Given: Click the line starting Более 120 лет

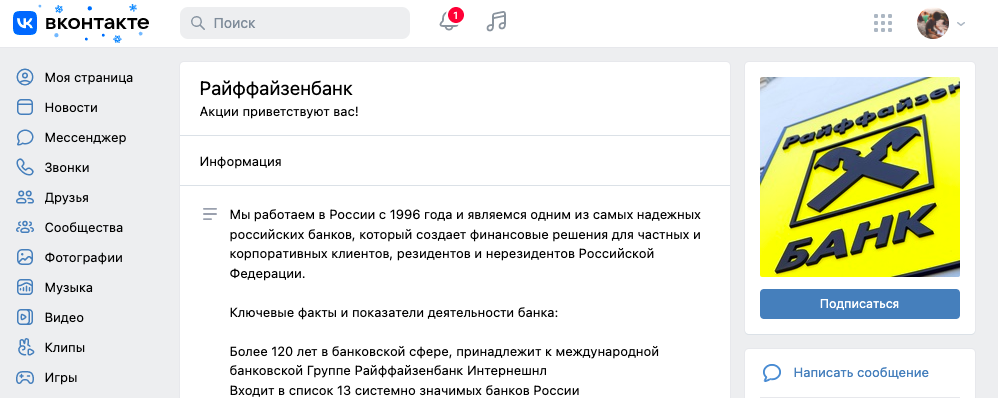Looking at the screenshot, I should [444, 352].
